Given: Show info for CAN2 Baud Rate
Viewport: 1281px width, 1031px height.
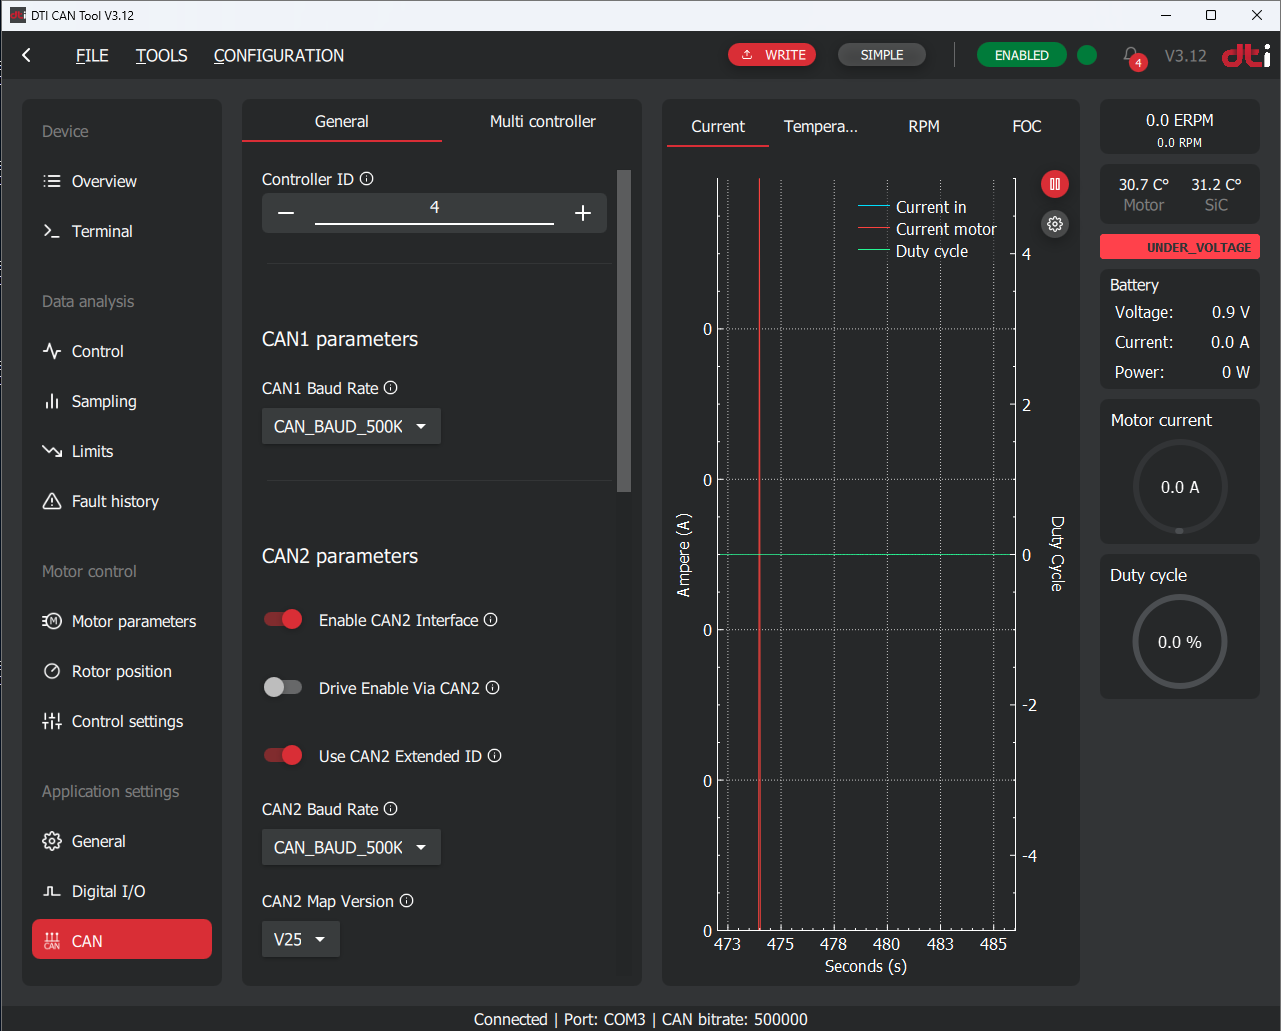Looking at the screenshot, I should pos(391,809).
